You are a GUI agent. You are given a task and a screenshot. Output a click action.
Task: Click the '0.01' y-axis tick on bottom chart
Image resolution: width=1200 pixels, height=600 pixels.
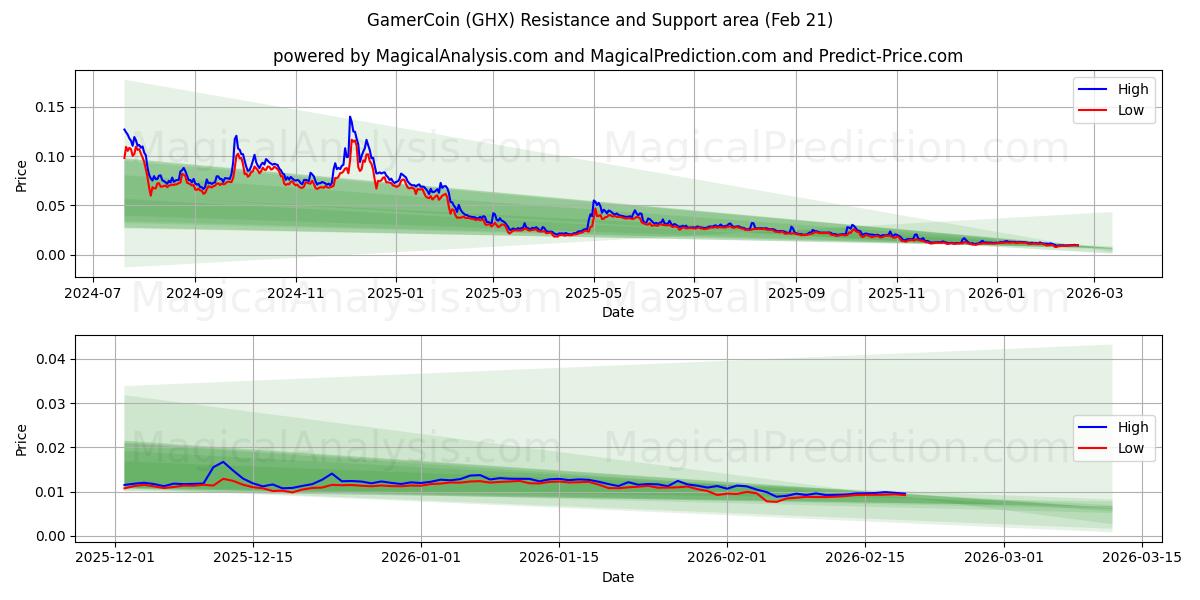click(x=52, y=492)
